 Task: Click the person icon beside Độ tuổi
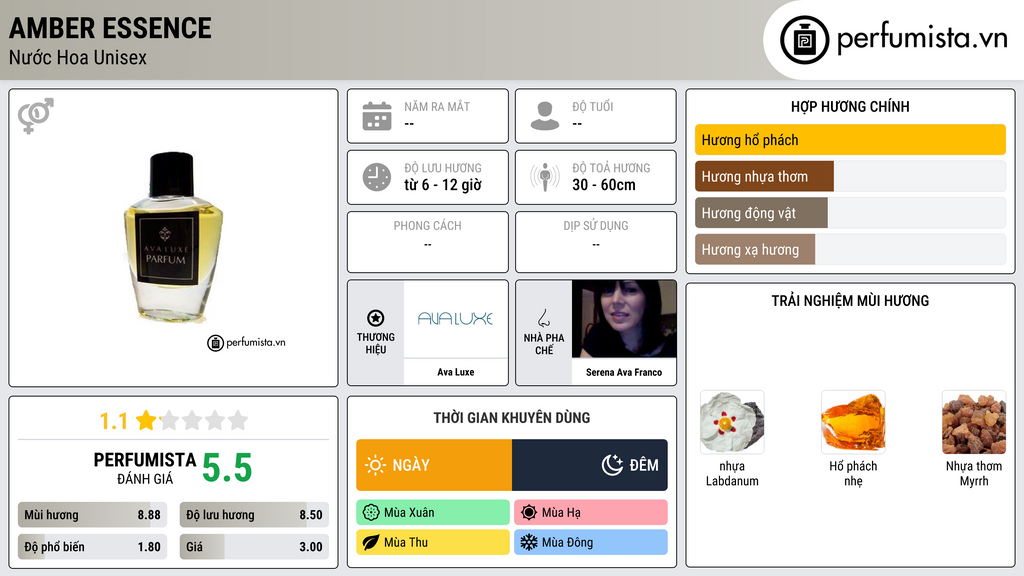pyautogui.click(x=545, y=116)
